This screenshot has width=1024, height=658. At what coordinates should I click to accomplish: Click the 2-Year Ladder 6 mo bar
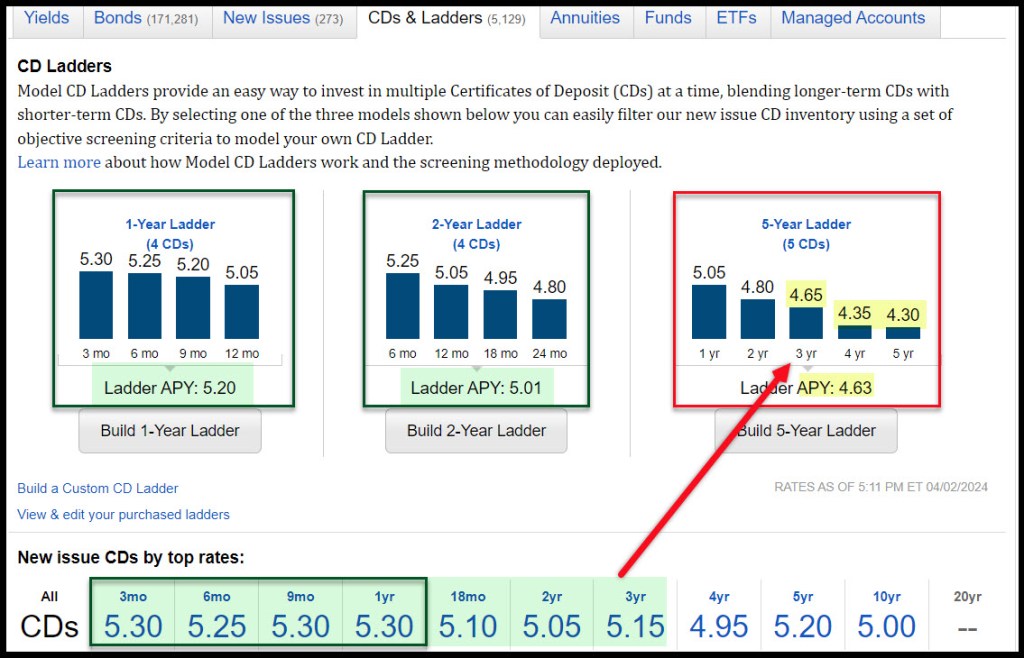coord(403,305)
